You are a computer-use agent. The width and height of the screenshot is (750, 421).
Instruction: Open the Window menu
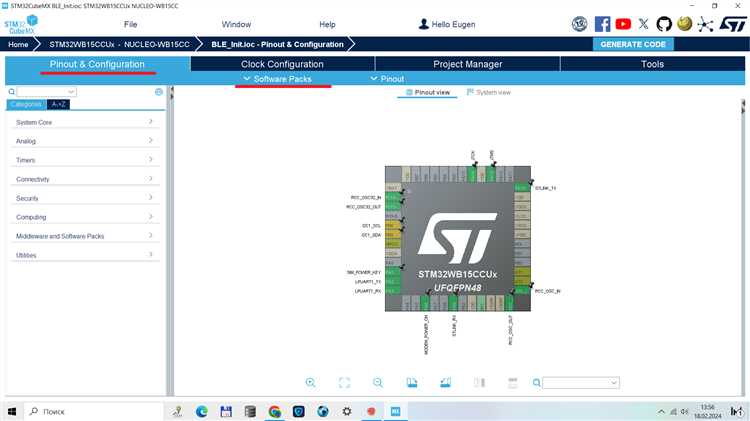[236, 24]
